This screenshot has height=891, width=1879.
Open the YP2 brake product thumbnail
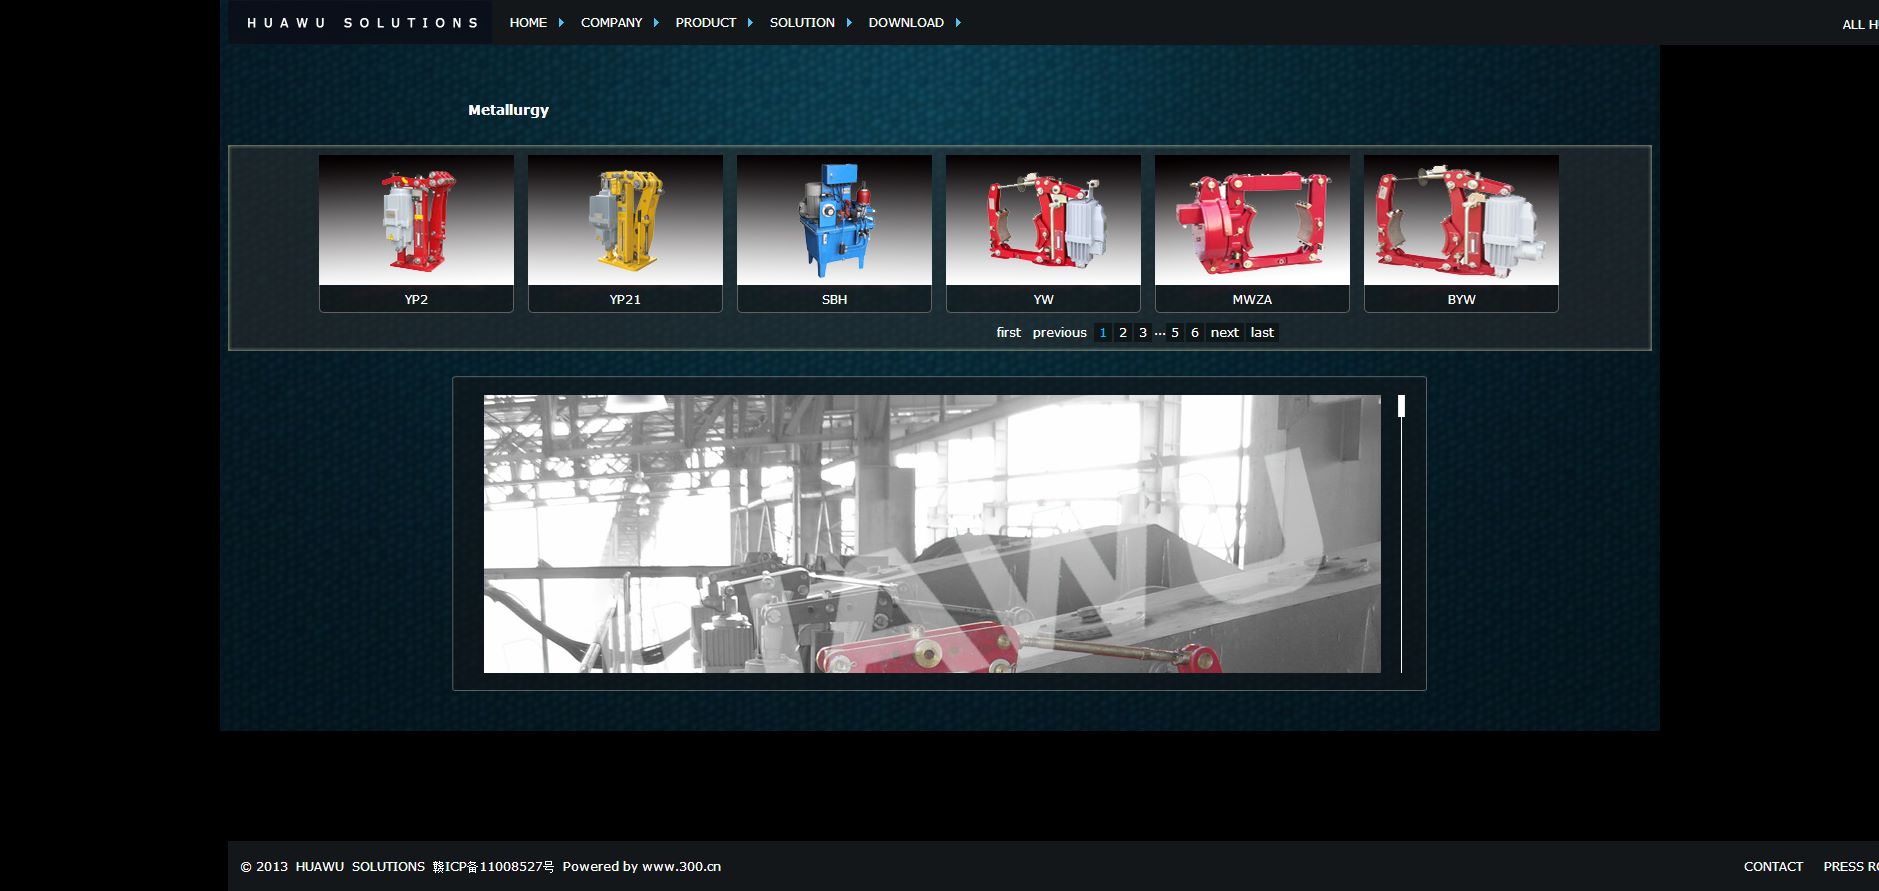point(416,220)
